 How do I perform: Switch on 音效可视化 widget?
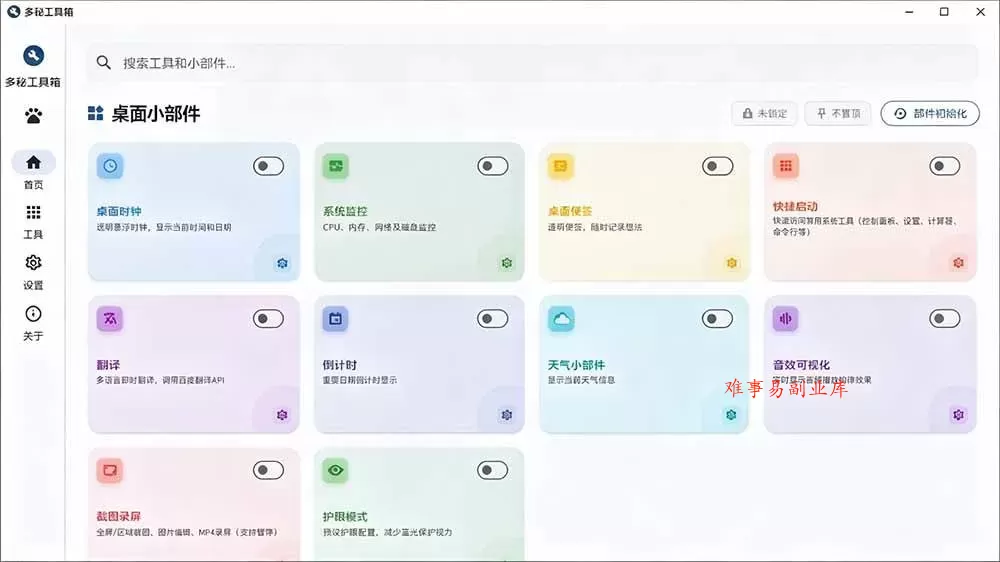(945, 318)
